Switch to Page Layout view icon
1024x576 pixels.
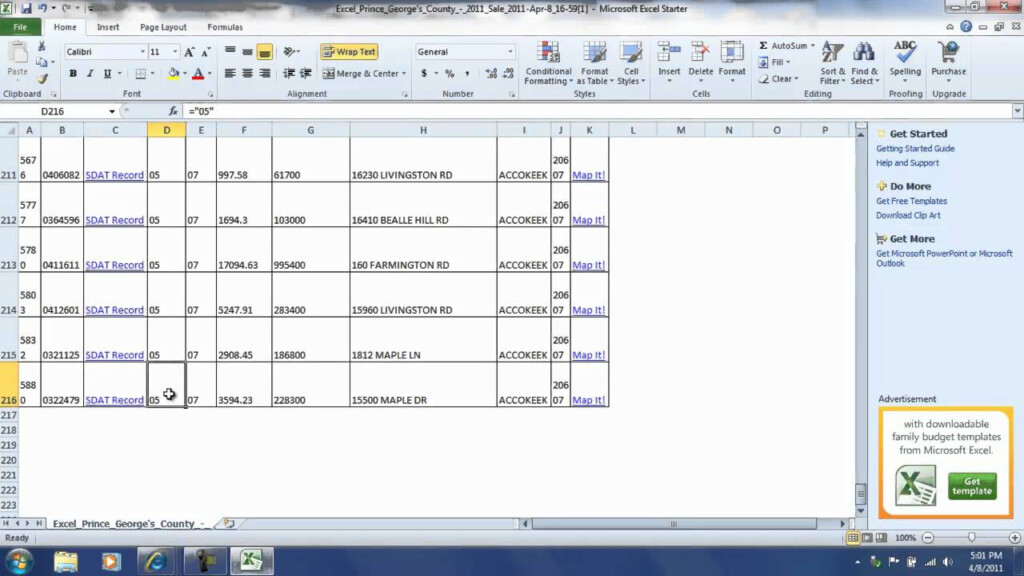coord(867,537)
